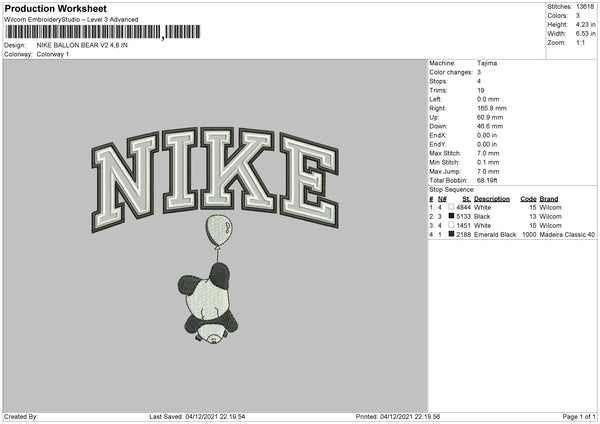
Task: Click the Madeira Classic 40 brand
Action: (x=567, y=235)
